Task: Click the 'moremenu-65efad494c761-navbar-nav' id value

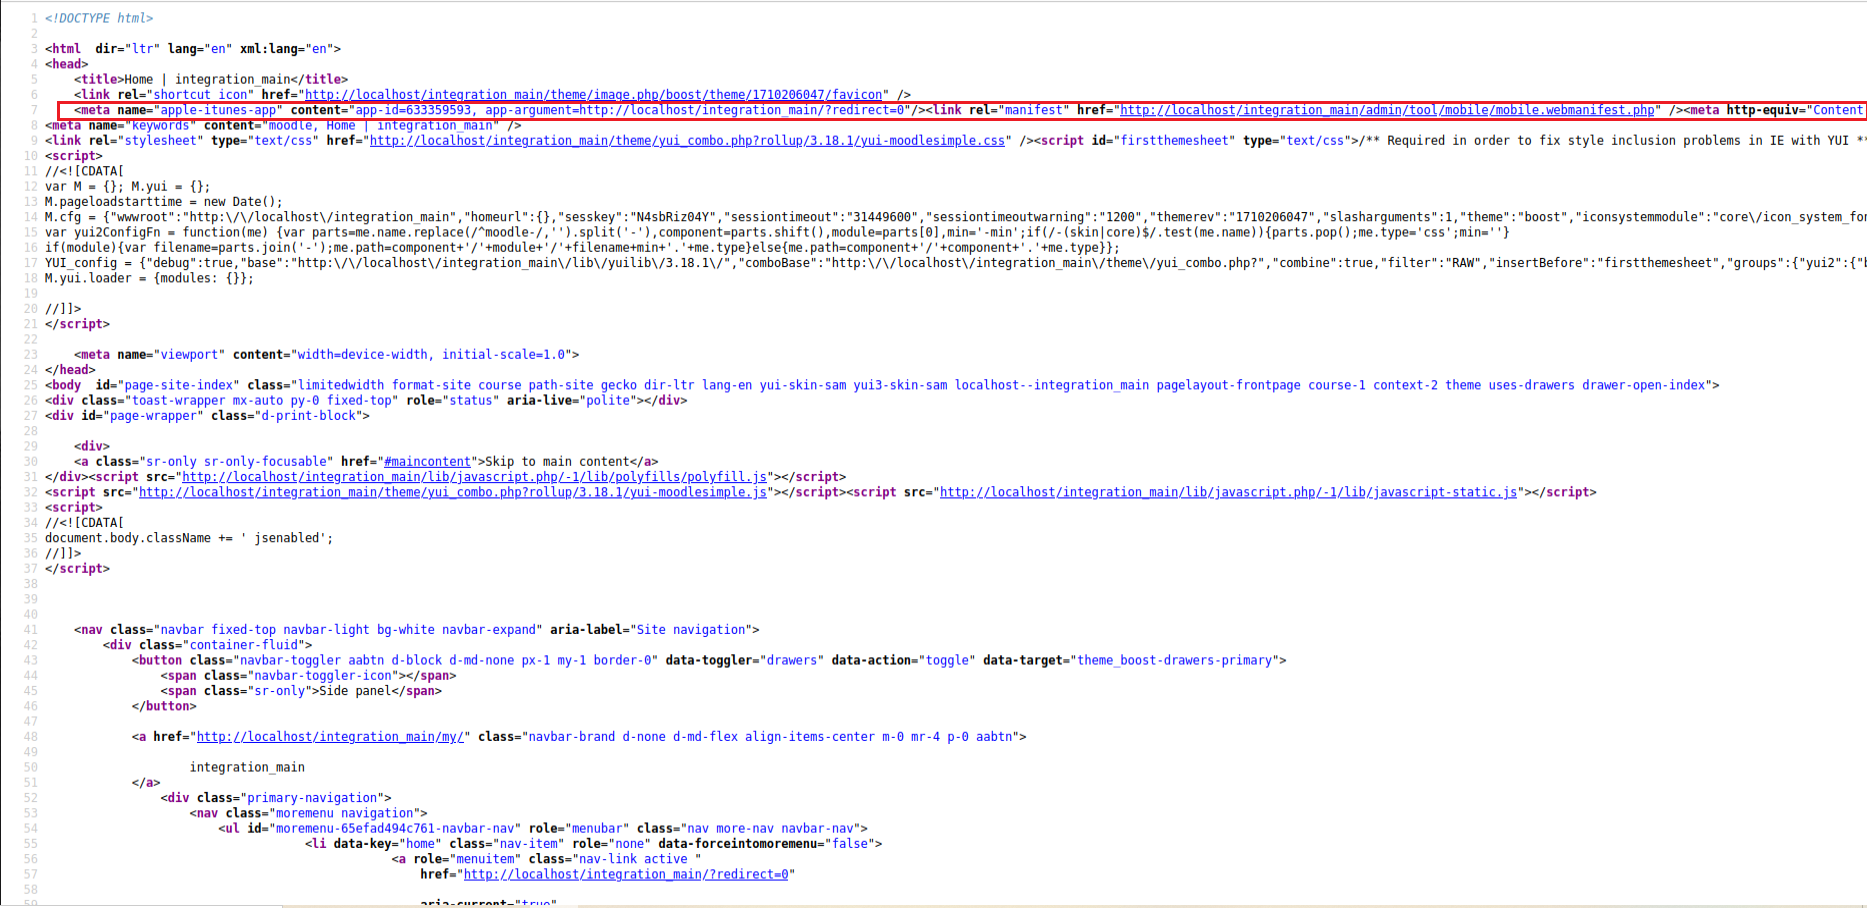Action: 395,829
